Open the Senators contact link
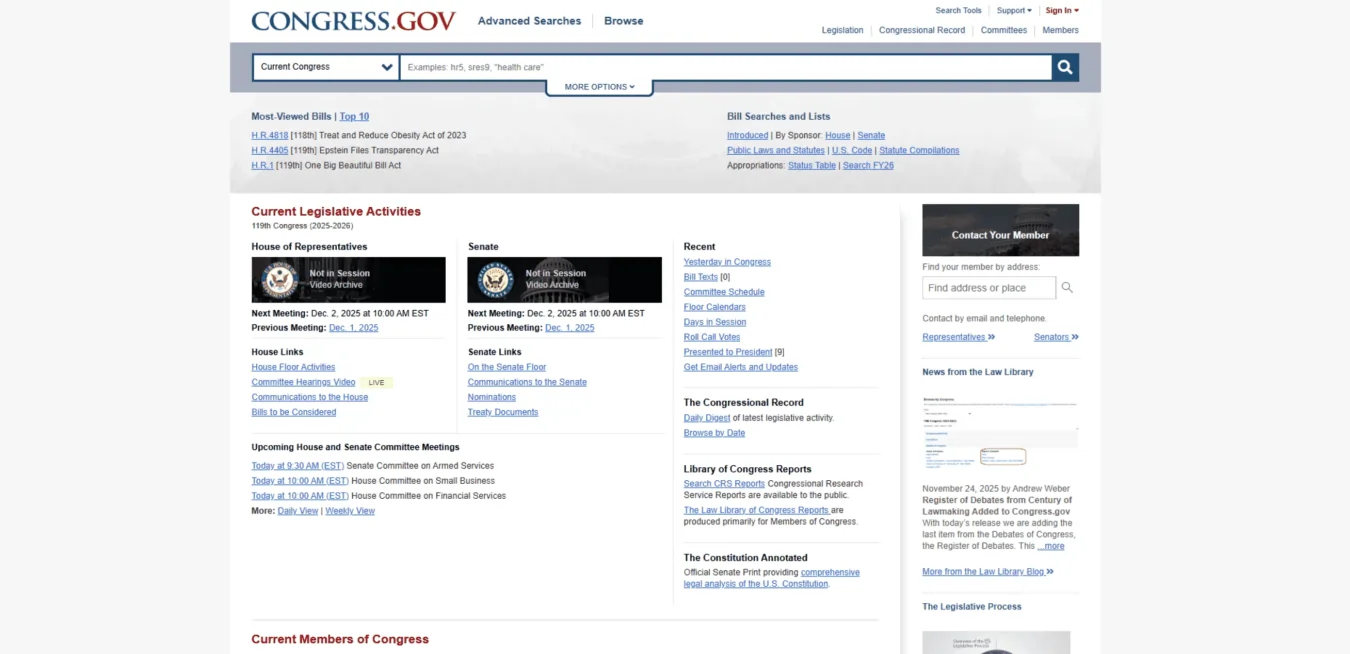 [1056, 337]
